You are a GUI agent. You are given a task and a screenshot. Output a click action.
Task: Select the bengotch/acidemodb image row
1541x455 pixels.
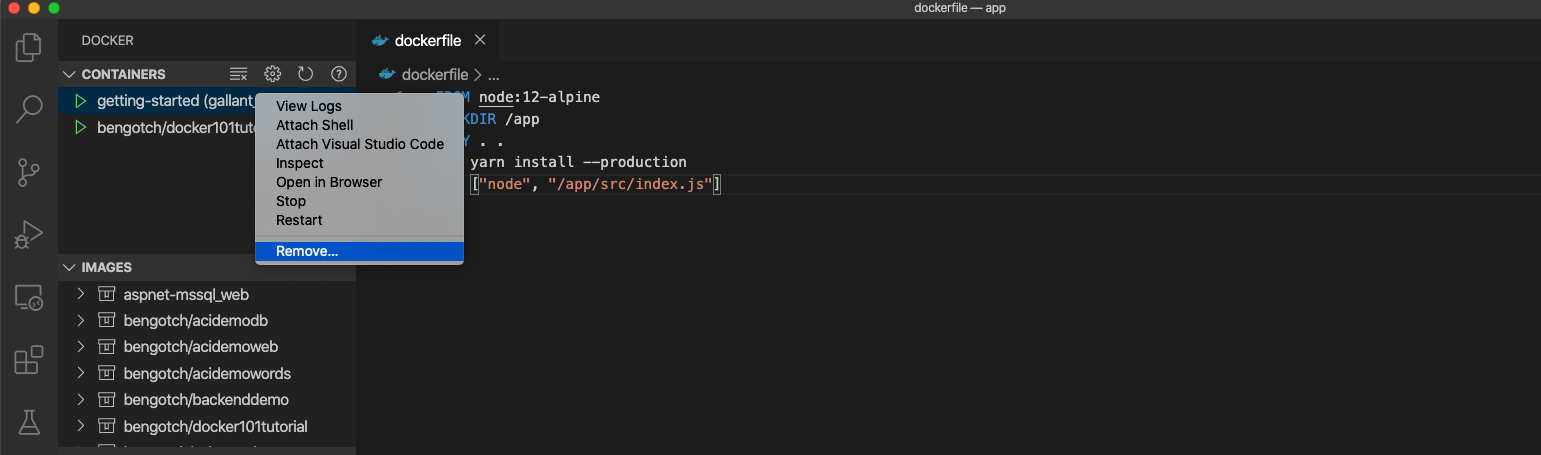coord(207,321)
